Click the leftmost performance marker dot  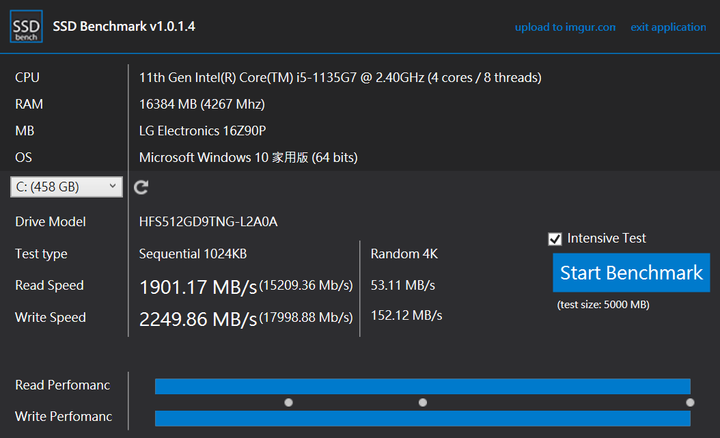click(288, 402)
